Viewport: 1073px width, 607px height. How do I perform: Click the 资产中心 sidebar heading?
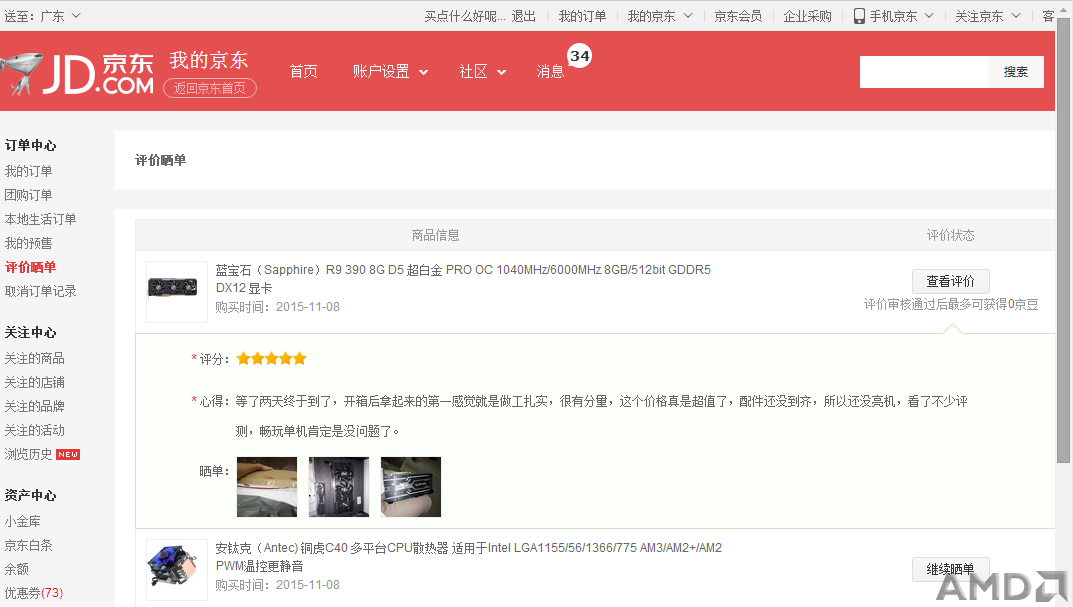tap(30, 495)
